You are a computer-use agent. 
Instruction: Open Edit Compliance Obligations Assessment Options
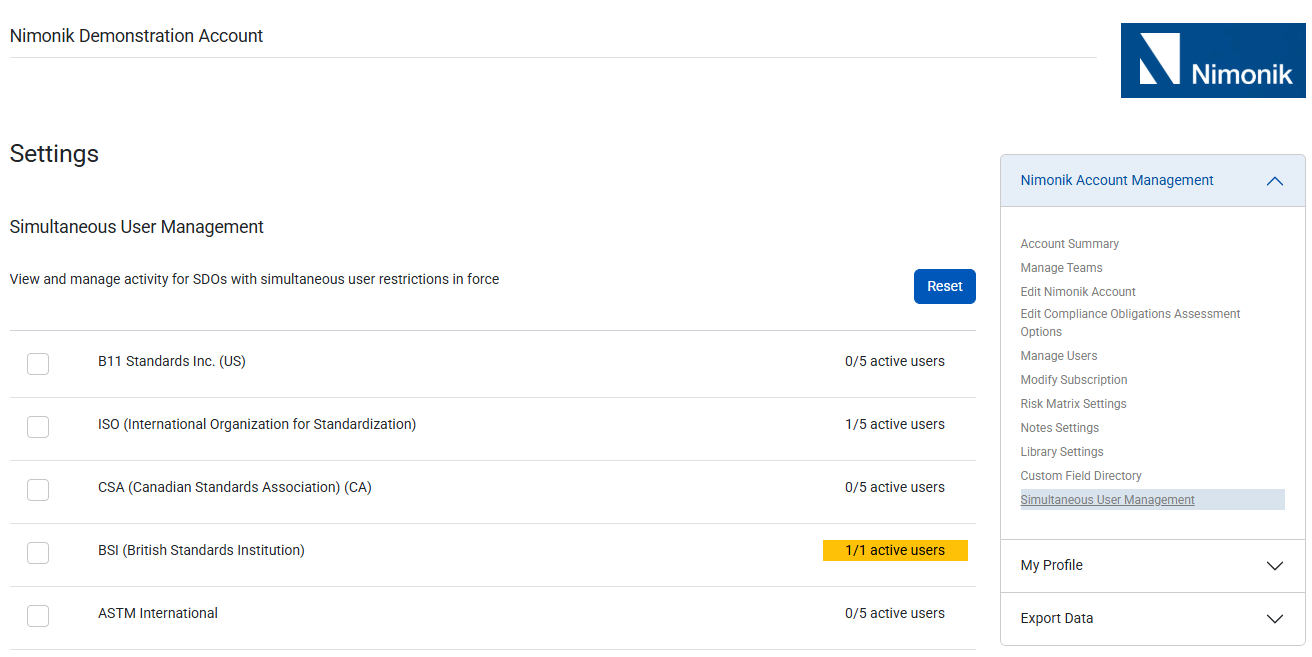(1130, 323)
